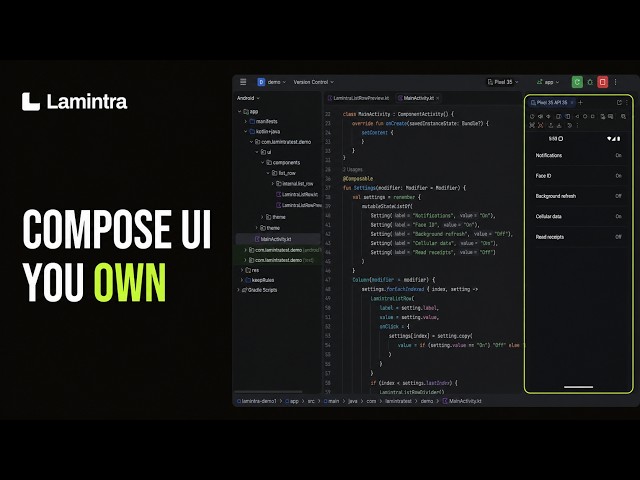Toggle the Background refresh setting row
The height and width of the screenshot is (480, 640).
click(x=578, y=196)
